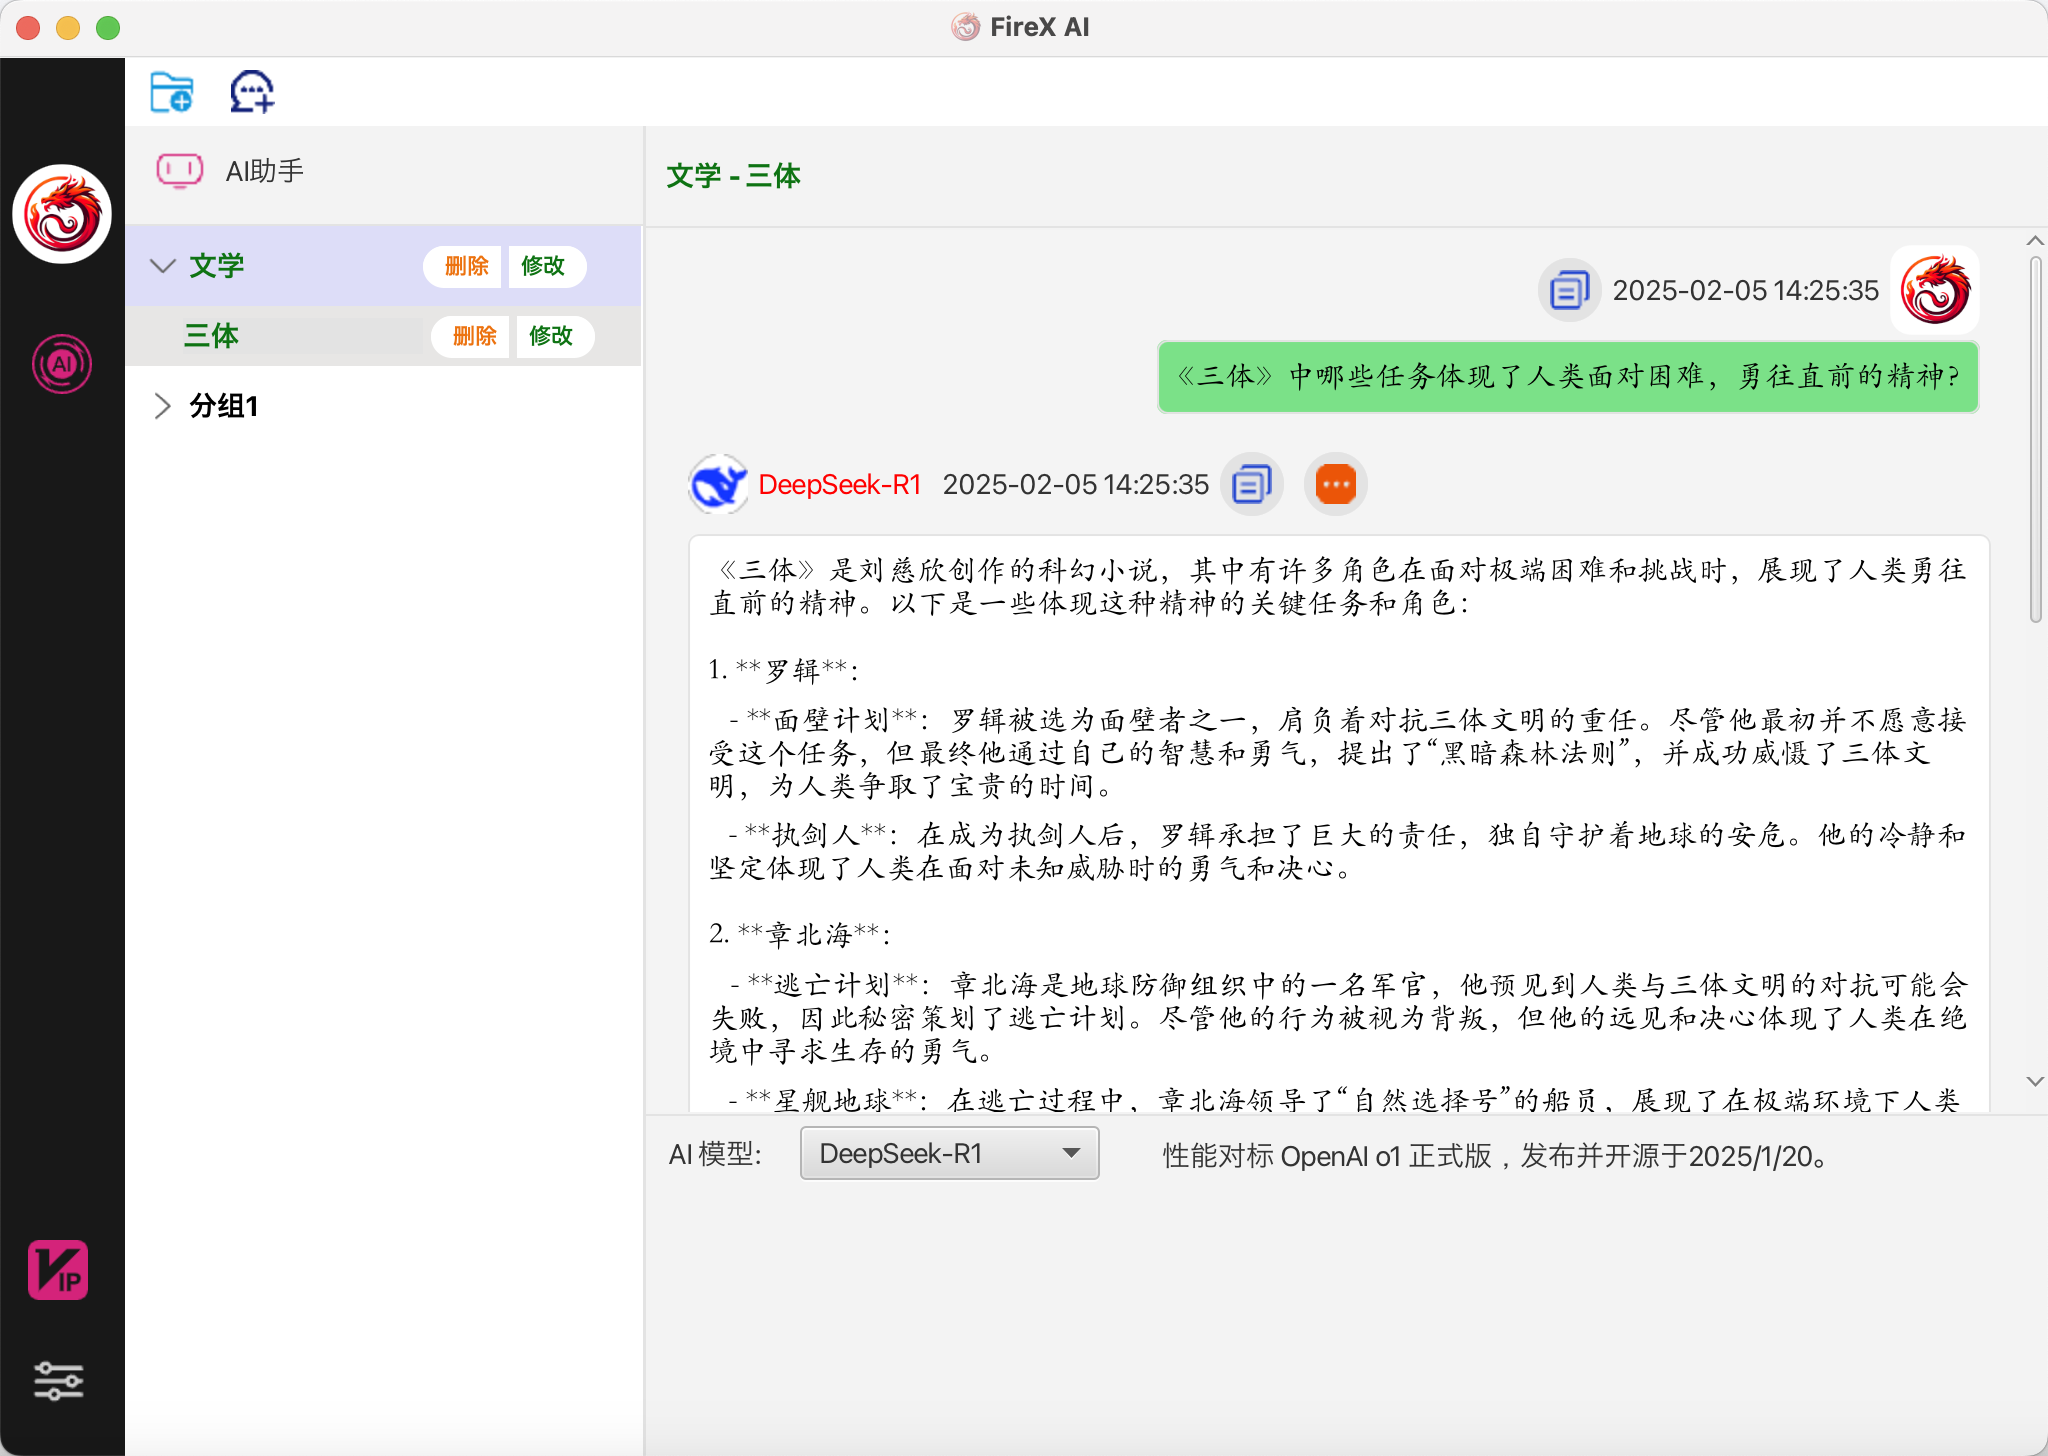The image size is (2048, 1456).
Task: Start a new chat with plus icon
Action: (x=252, y=92)
